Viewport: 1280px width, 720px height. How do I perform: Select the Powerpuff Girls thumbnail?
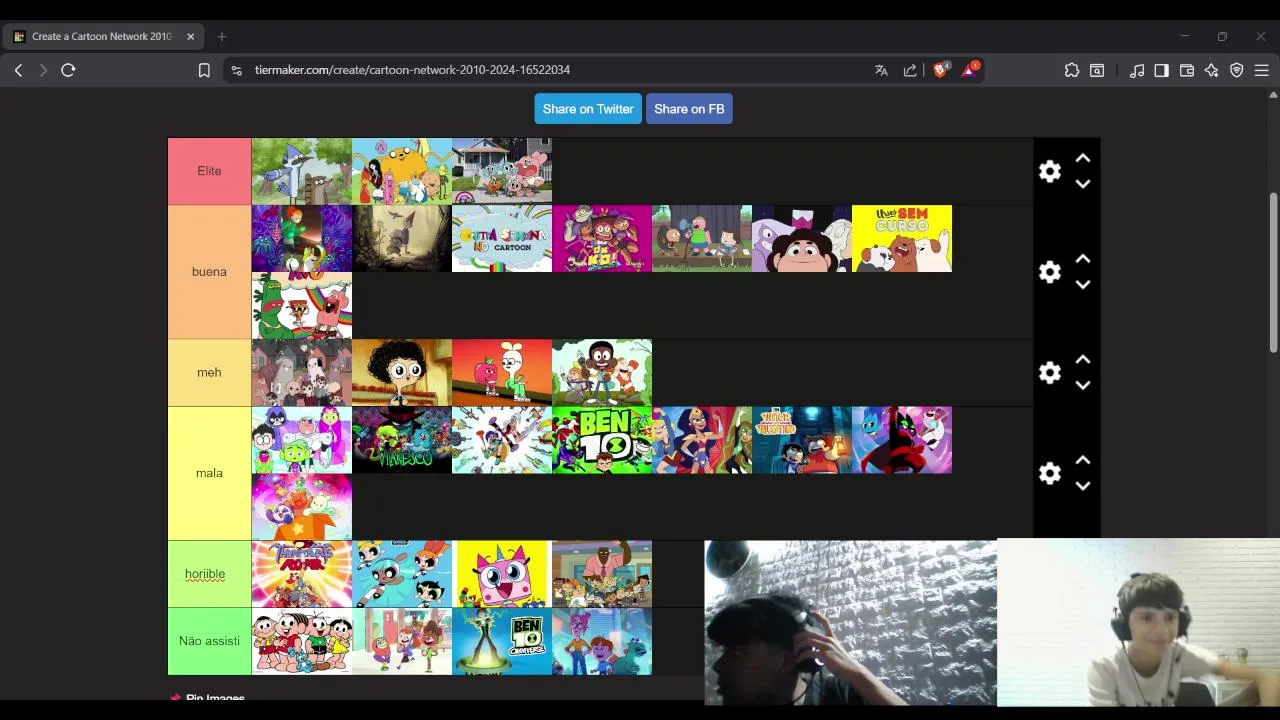(402, 574)
